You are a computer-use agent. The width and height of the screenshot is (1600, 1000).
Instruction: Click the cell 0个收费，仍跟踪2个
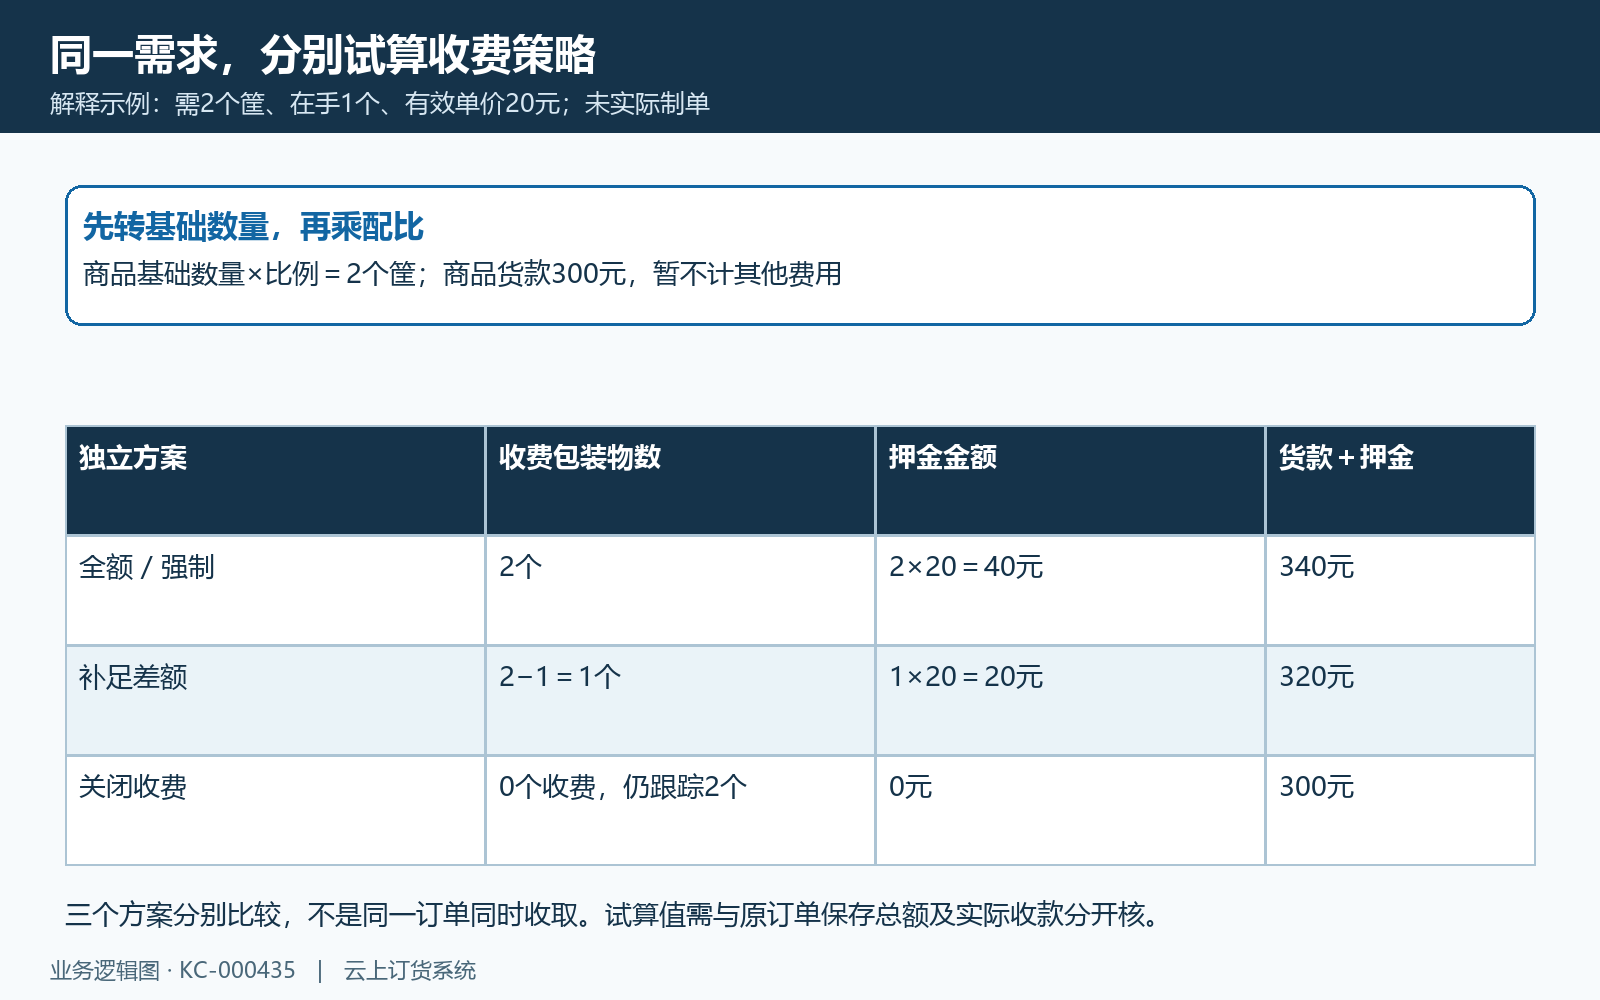pyautogui.click(x=680, y=810)
